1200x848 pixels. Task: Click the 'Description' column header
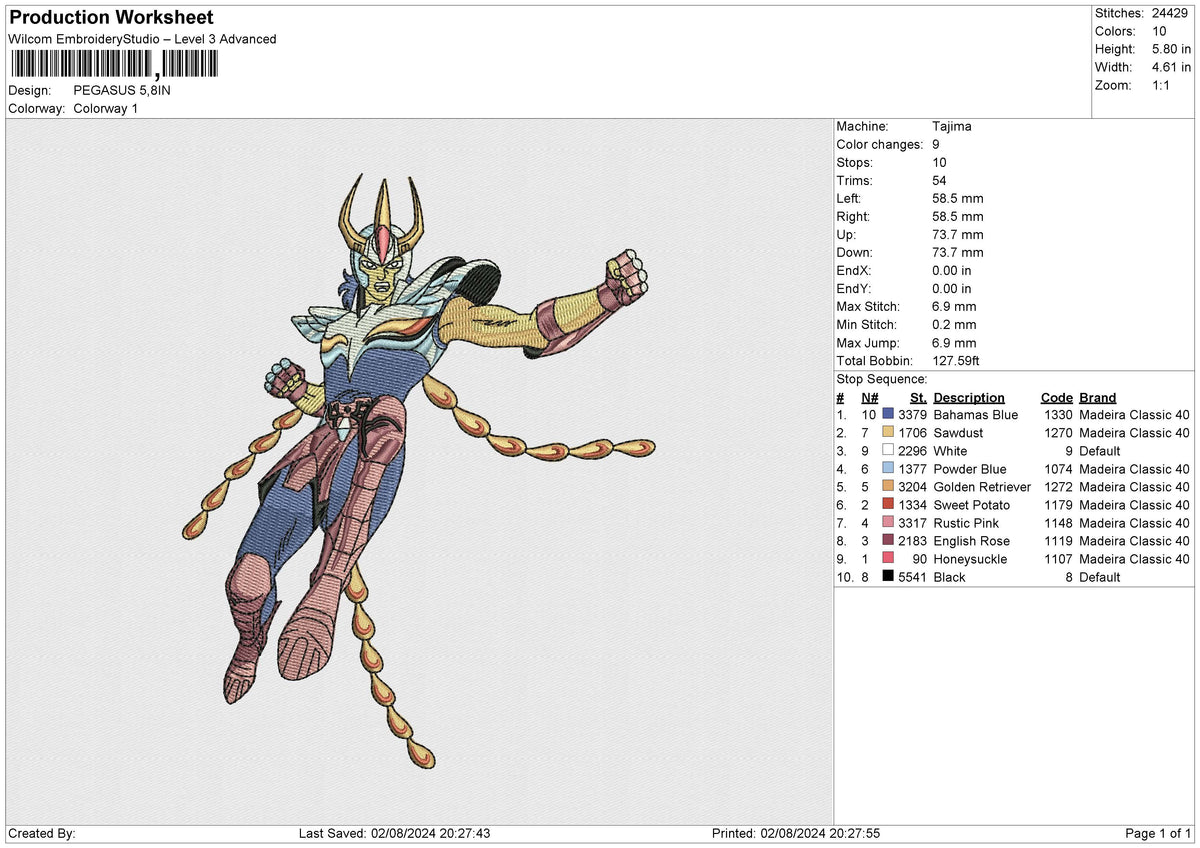(x=969, y=398)
